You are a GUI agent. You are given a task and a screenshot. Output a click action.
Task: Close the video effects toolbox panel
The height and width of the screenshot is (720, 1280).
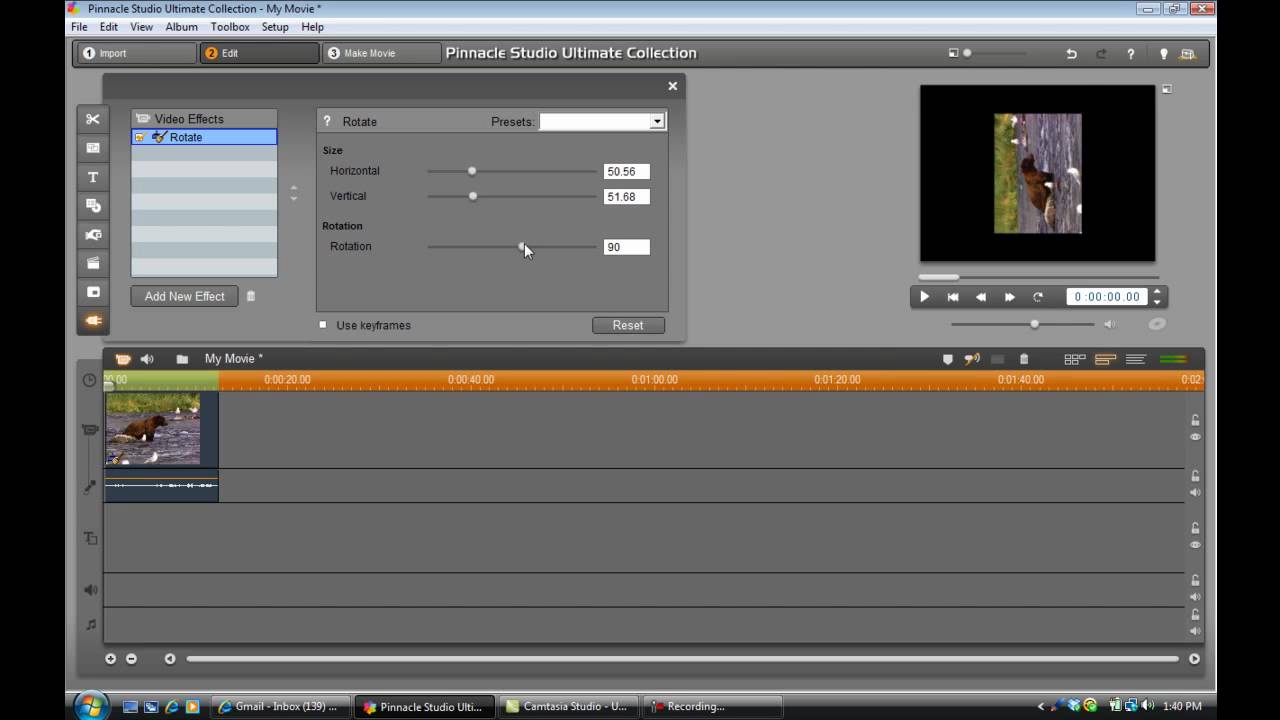673,86
